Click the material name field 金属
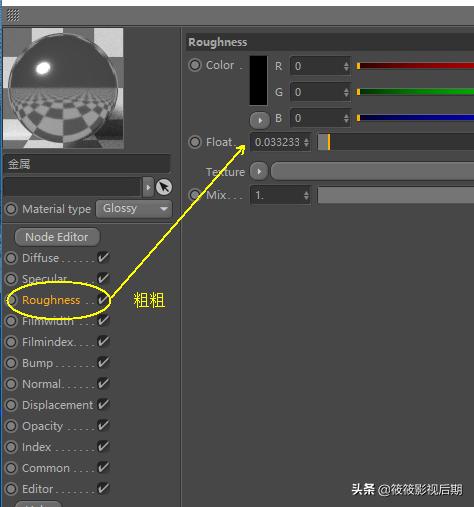474x507 pixels. [x=87, y=164]
